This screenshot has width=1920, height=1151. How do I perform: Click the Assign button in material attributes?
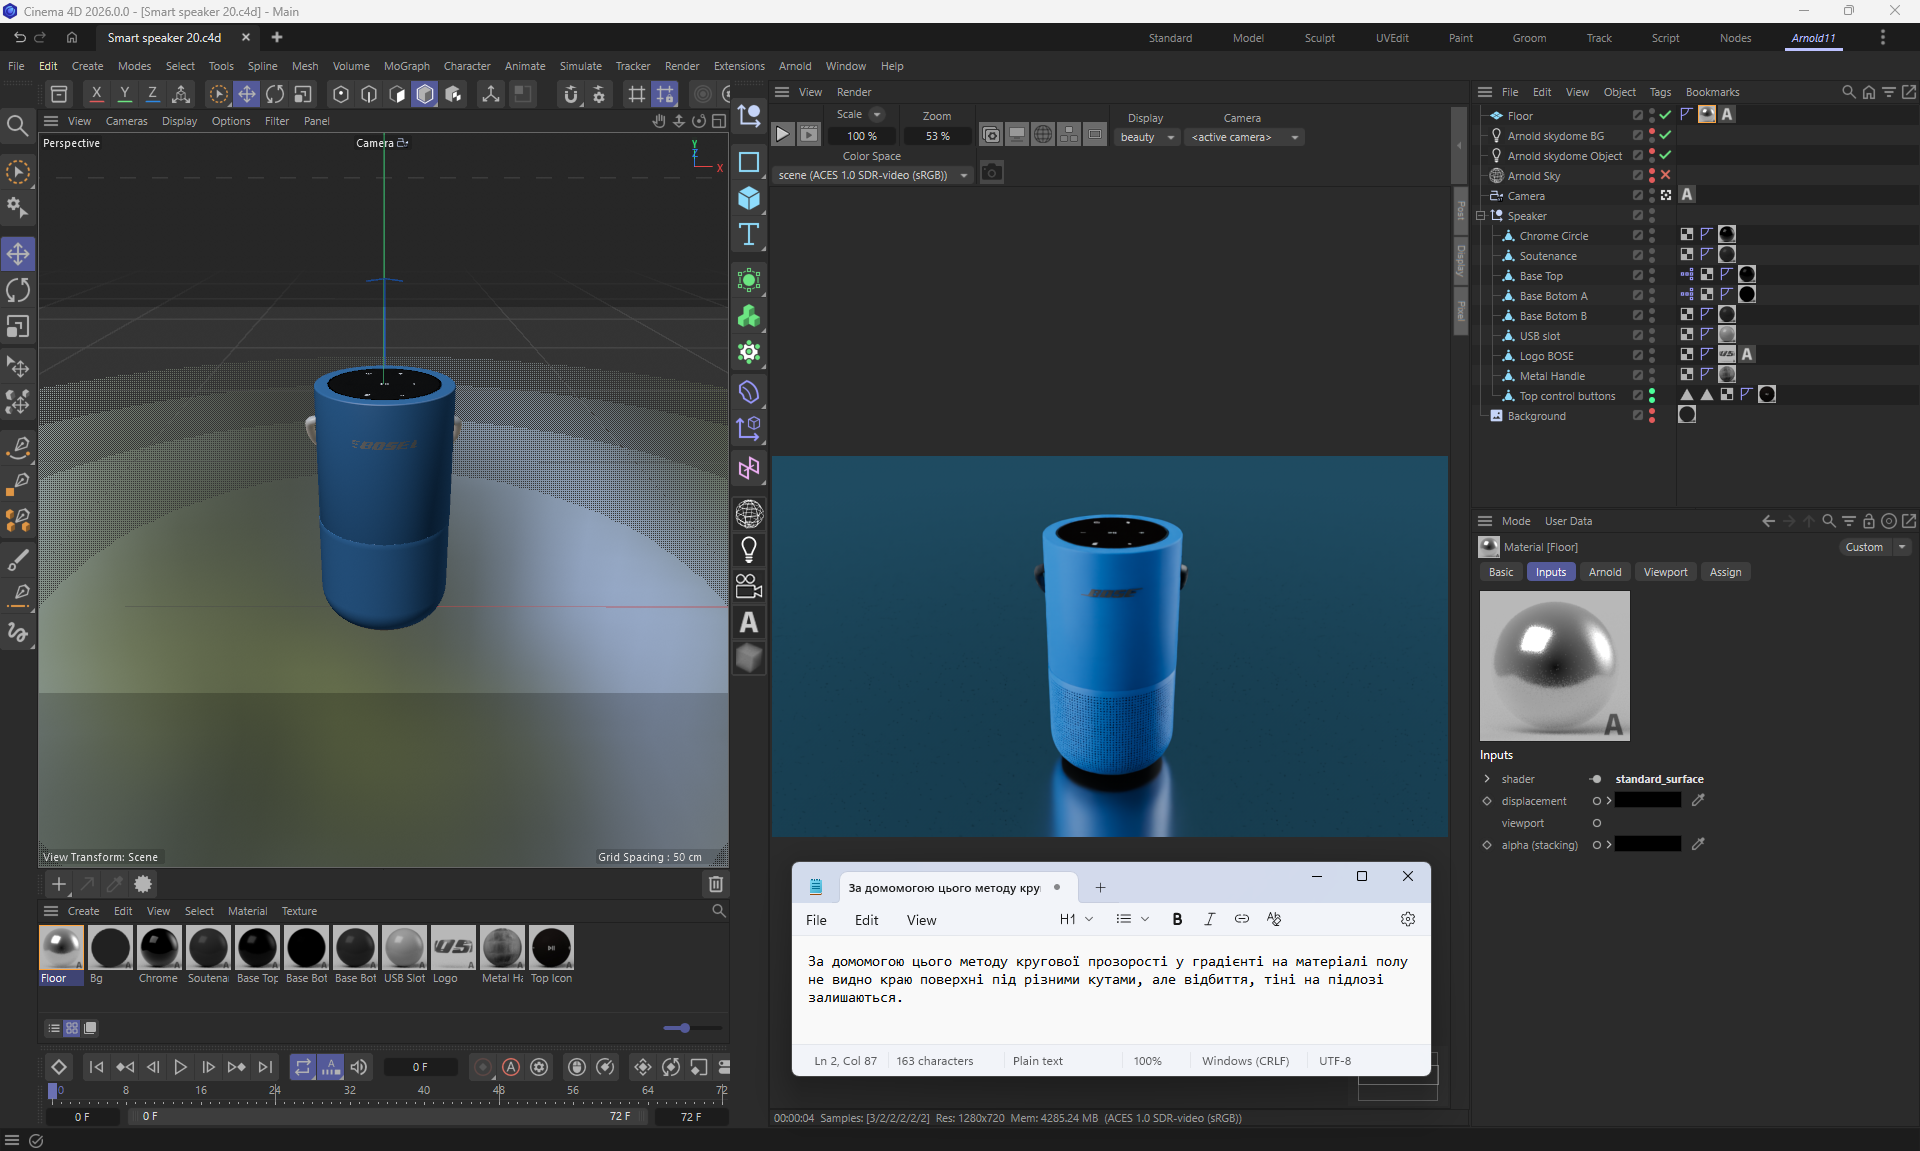click(x=1725, y=572)
